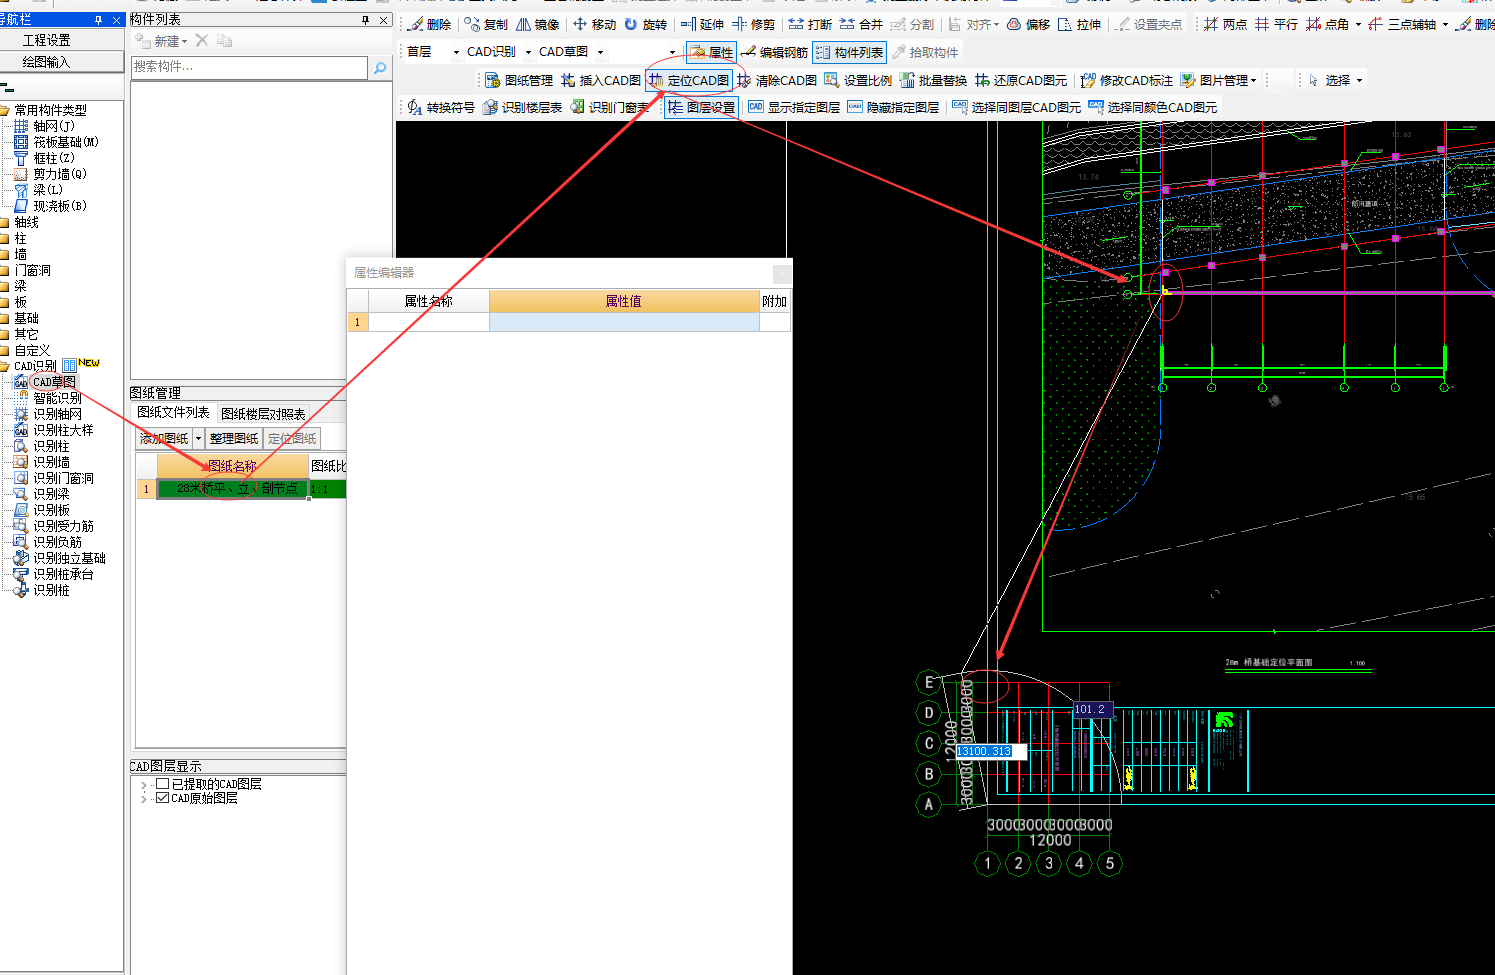Open 图纸管理 drawing management
This screenshot has width=1495, height=975.
[519, 80]
